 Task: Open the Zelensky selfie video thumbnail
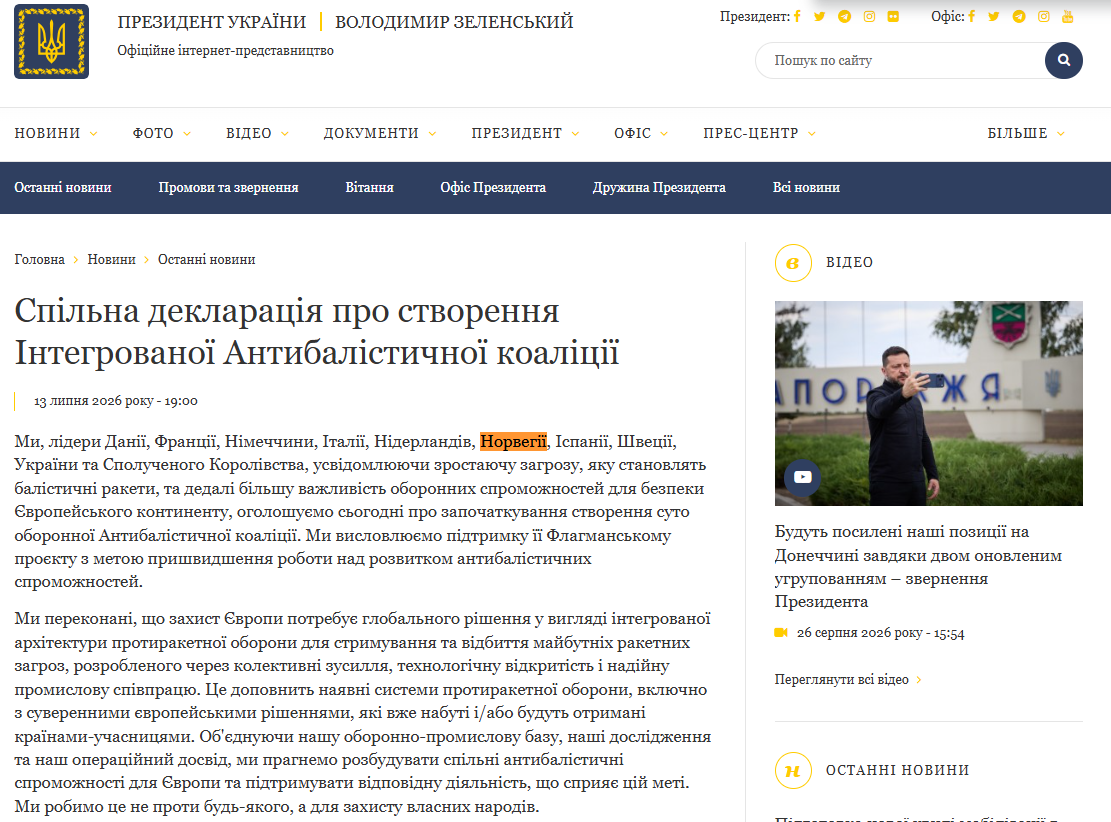point(928,403)
